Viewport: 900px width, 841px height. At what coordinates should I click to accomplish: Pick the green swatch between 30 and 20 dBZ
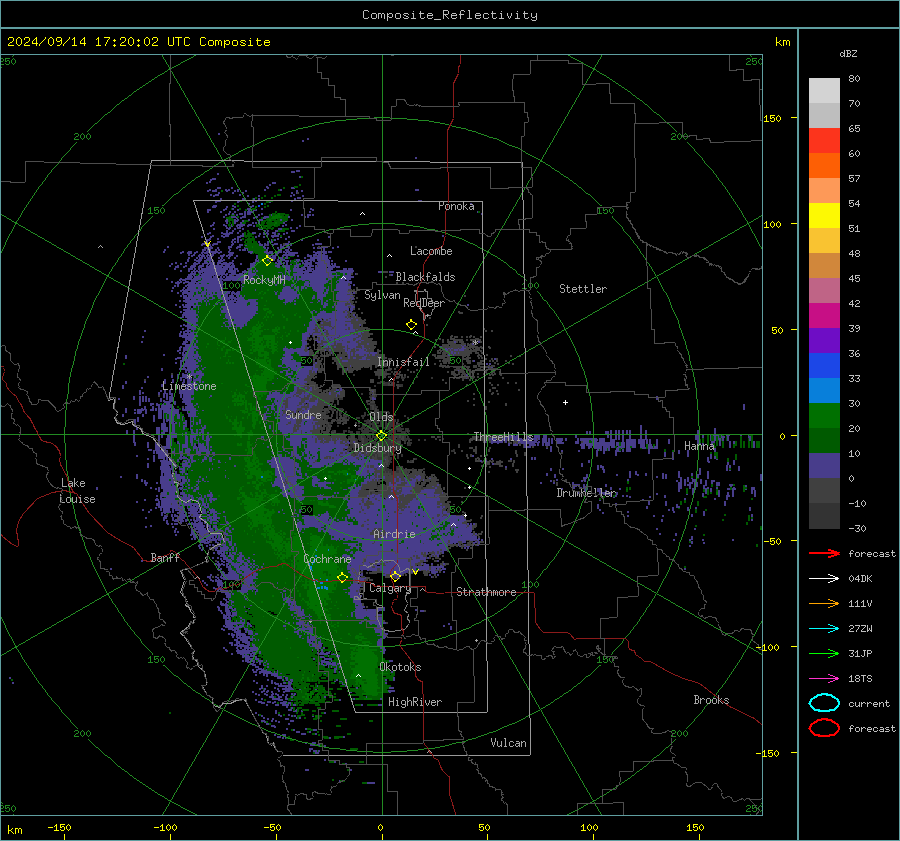click(824, 416)
